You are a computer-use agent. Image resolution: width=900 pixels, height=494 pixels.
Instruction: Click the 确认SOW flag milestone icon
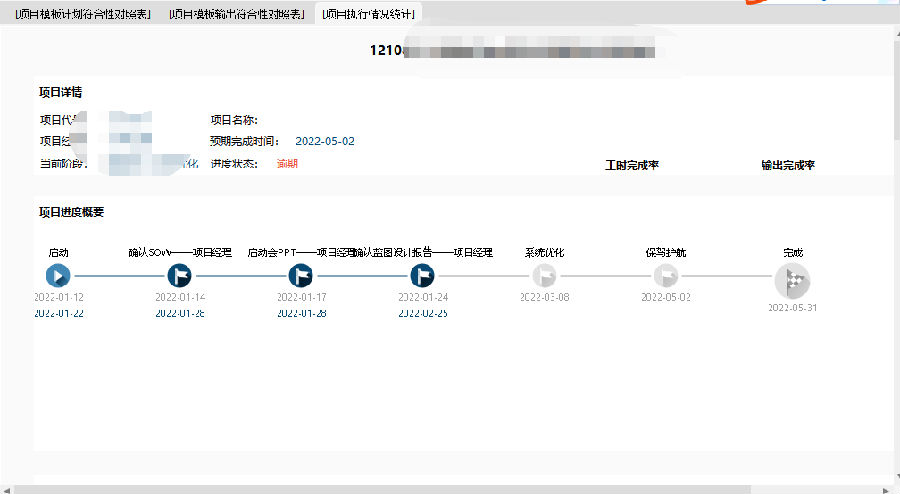click(x=180, y=276)
